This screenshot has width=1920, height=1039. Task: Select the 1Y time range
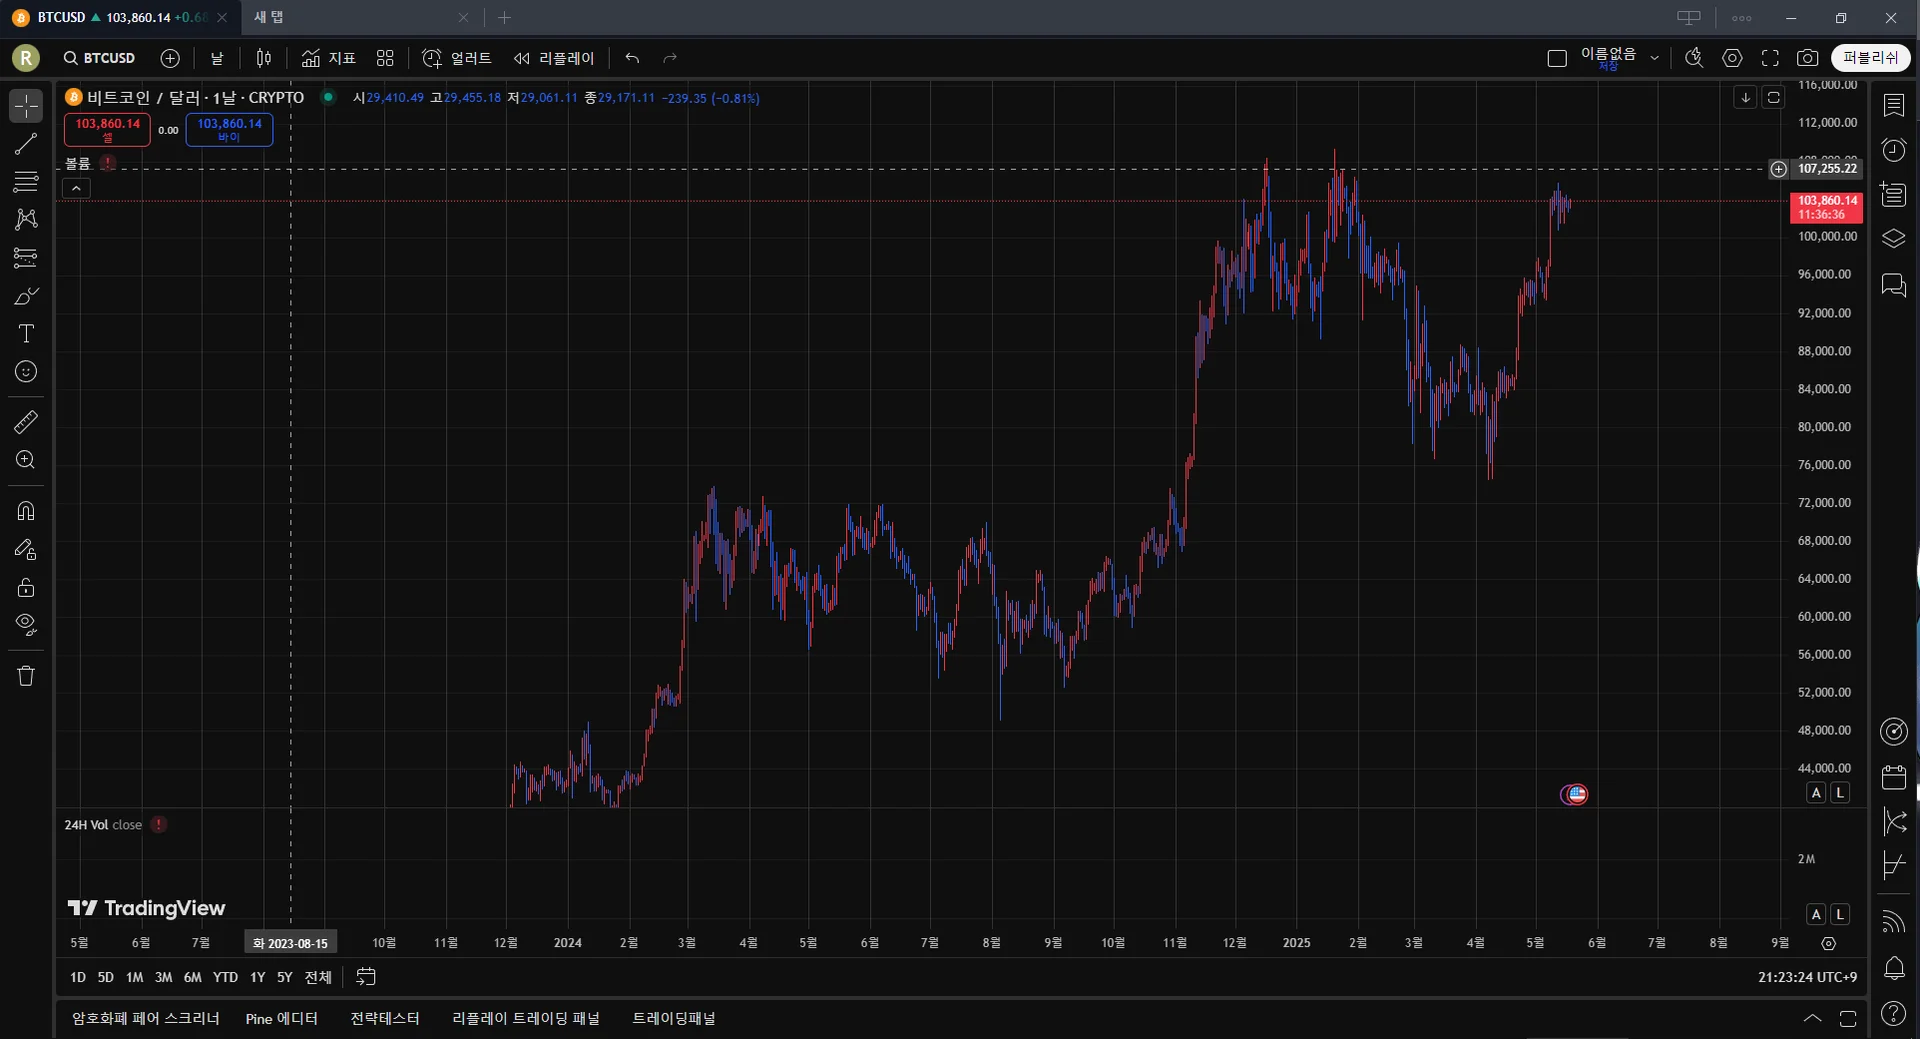(x=257, y=977)
